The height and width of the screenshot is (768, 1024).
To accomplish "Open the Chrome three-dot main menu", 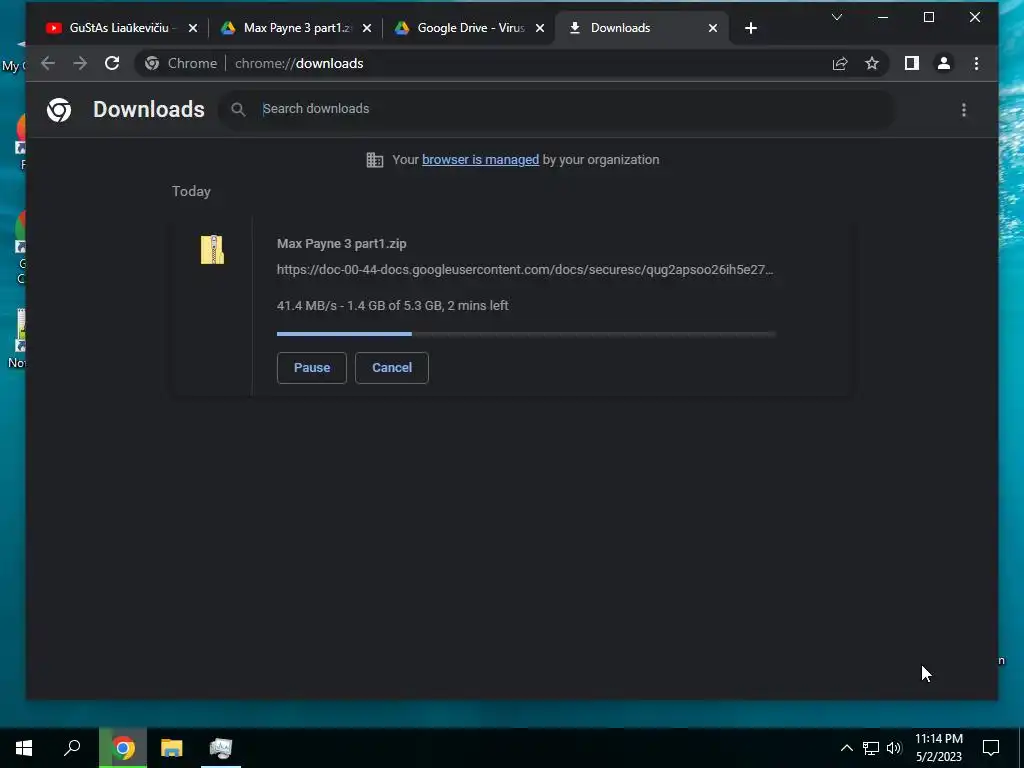I will click(976, 63).
